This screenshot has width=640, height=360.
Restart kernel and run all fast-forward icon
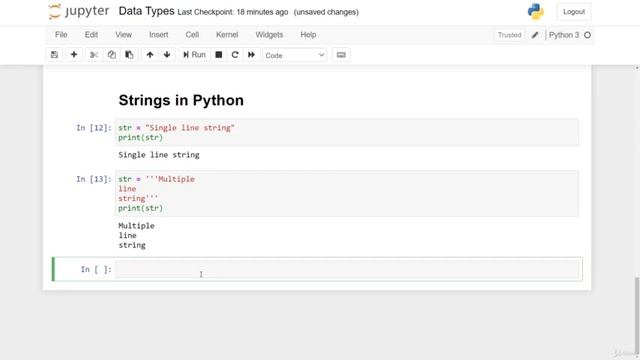251,55
